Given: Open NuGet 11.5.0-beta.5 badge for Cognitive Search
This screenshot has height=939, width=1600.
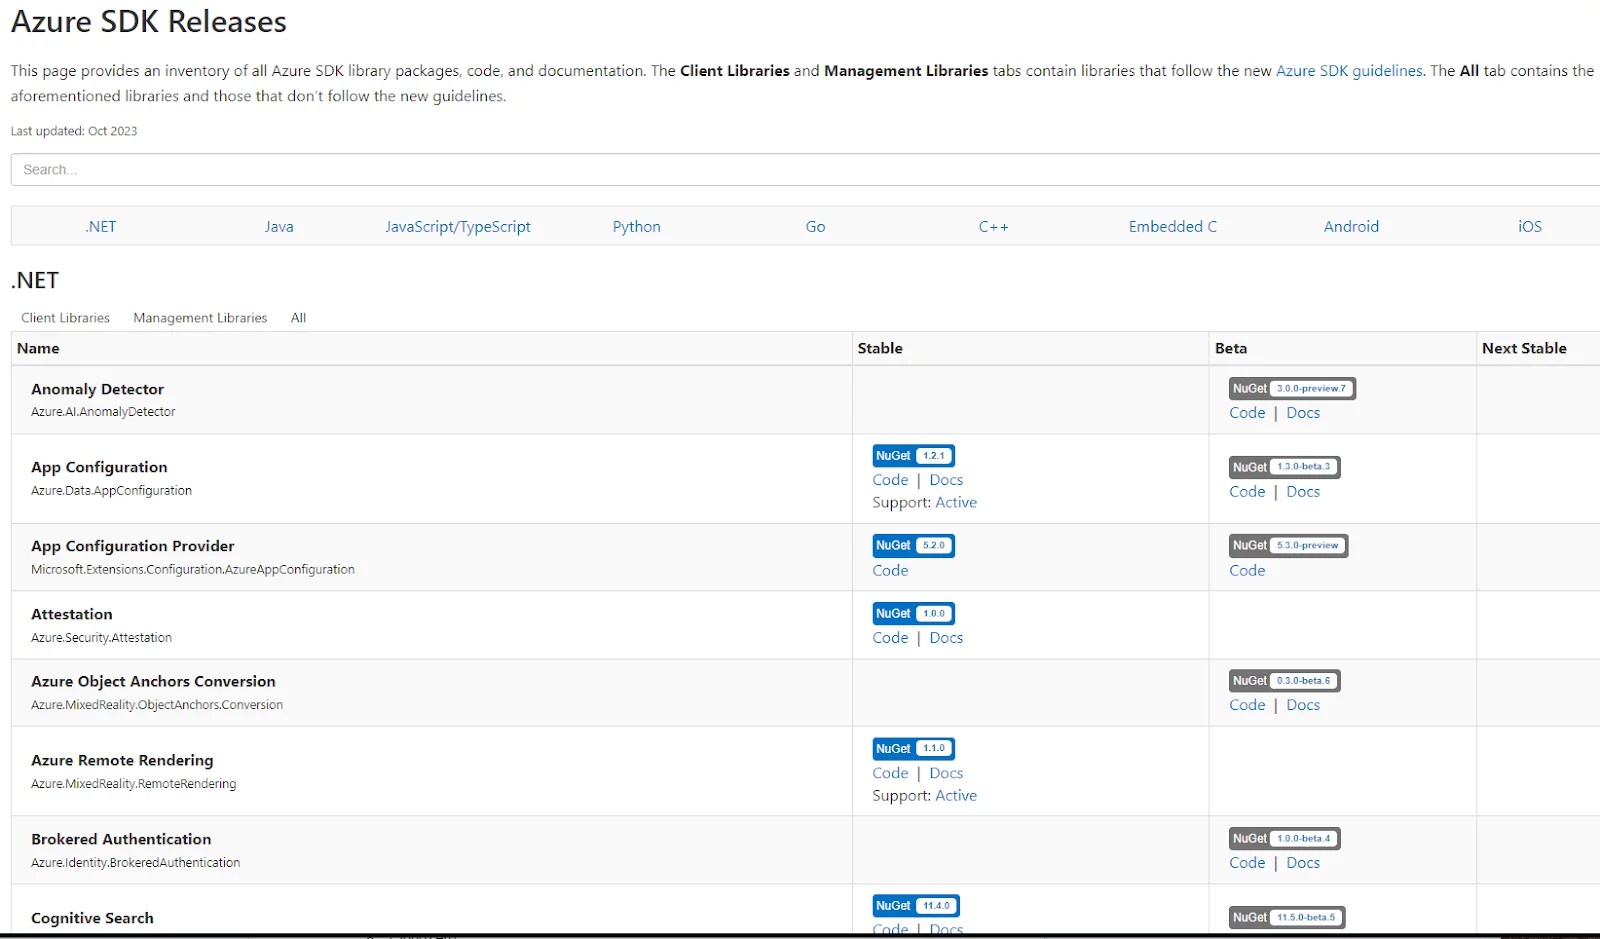Looking at the screenshot, I should click(1287, 917).
